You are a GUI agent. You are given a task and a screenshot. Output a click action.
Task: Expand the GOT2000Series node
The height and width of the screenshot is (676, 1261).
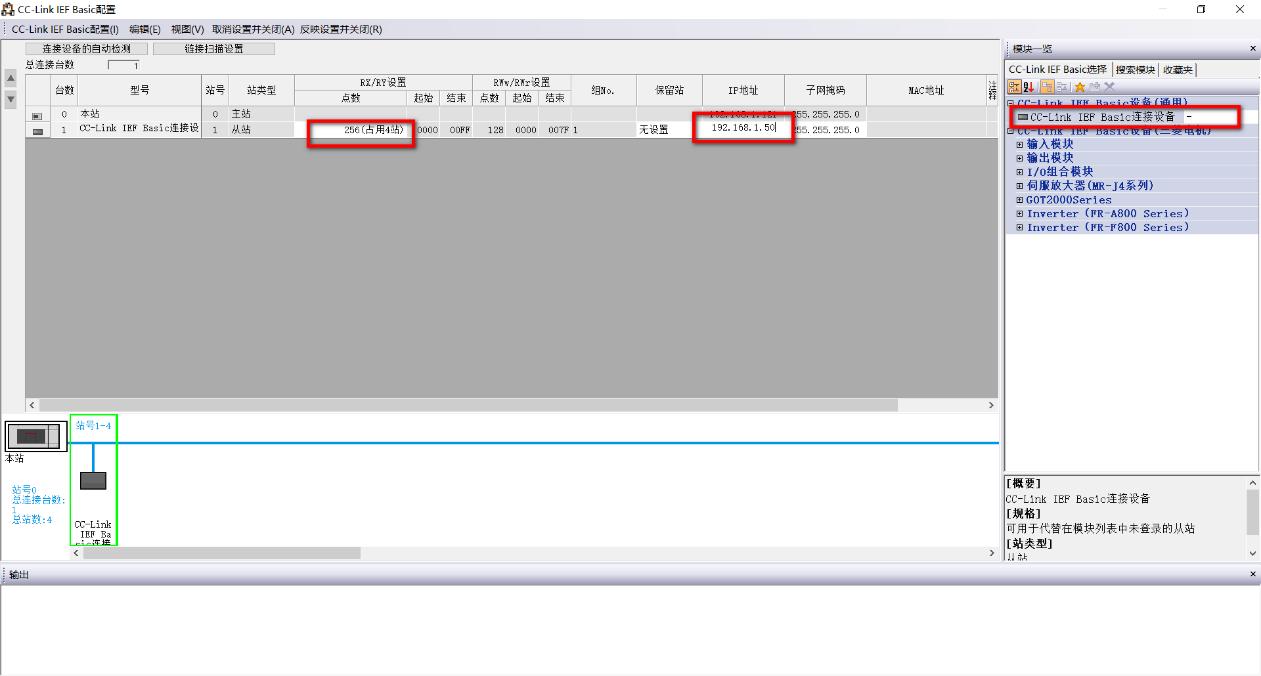pyautogui.click(x=1020, y=200)
